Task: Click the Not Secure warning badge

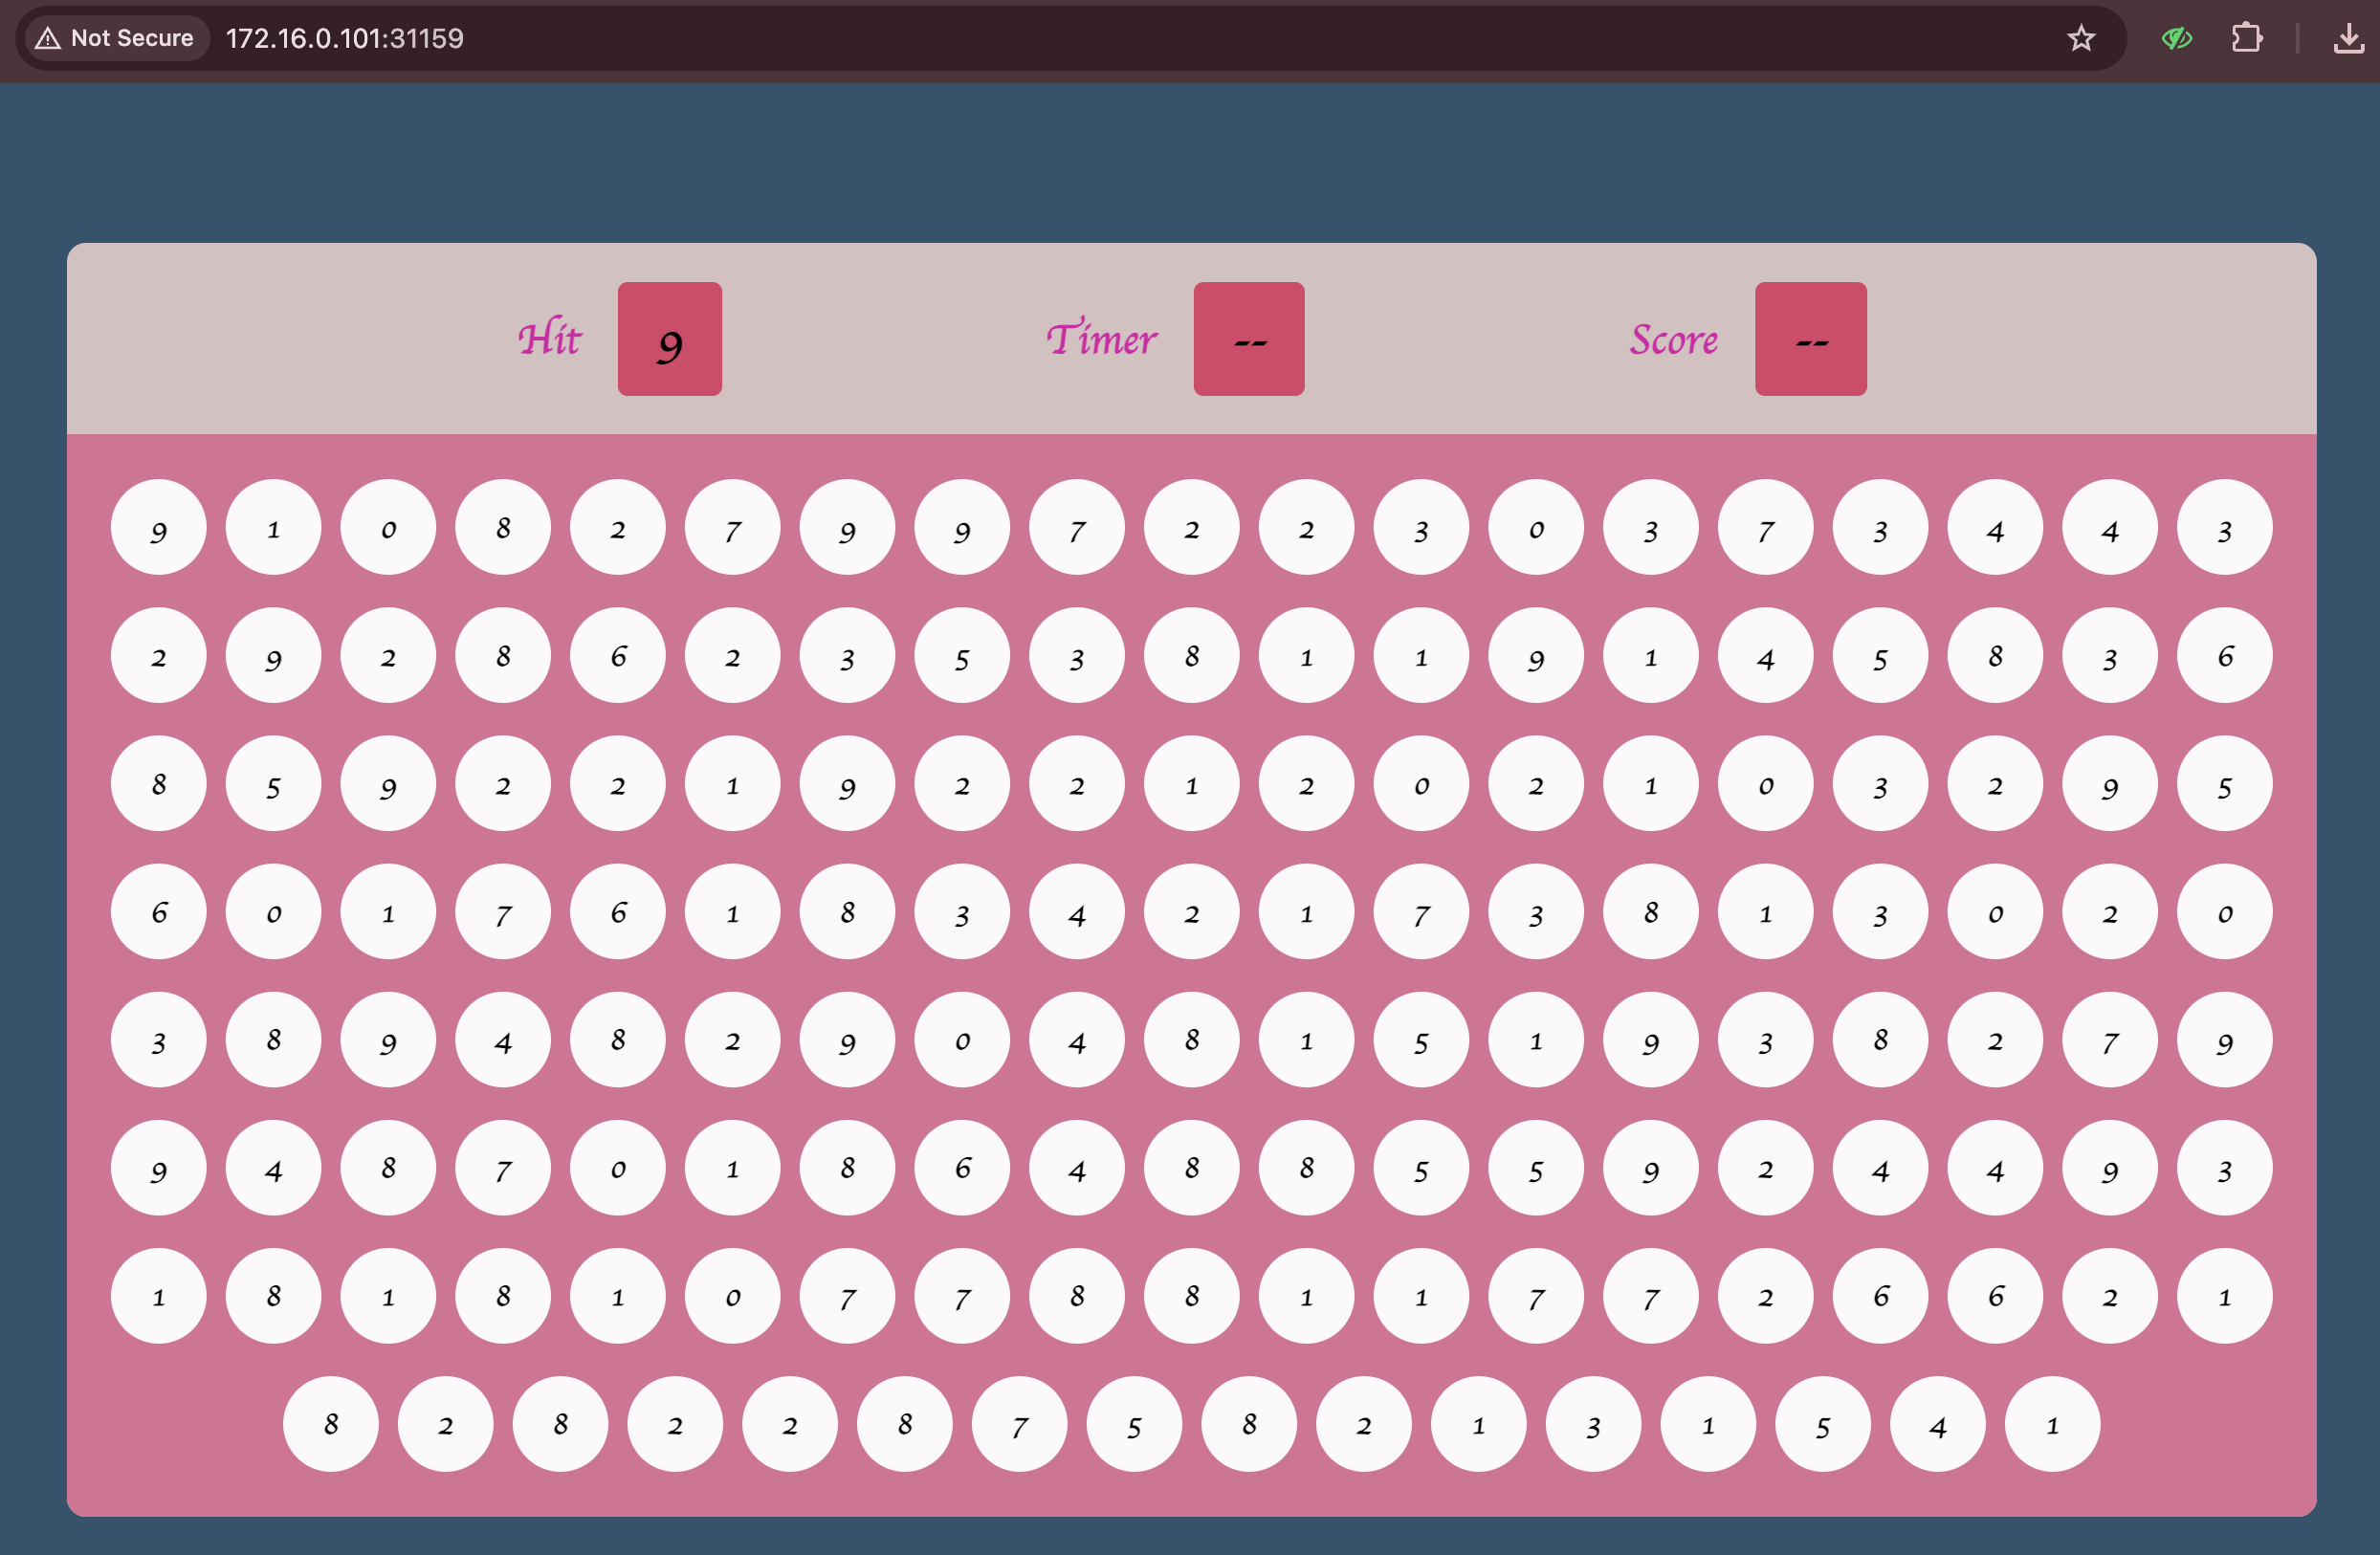Action: coord(114,38)
